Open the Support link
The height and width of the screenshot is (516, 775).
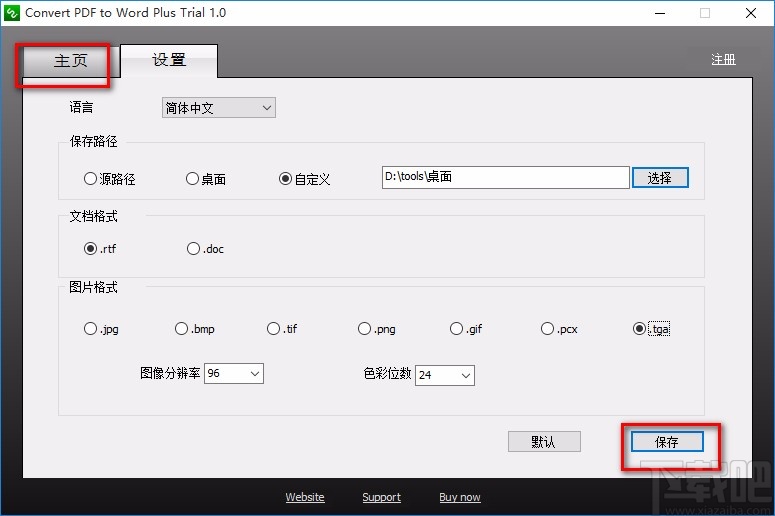(x=382, y=497)
